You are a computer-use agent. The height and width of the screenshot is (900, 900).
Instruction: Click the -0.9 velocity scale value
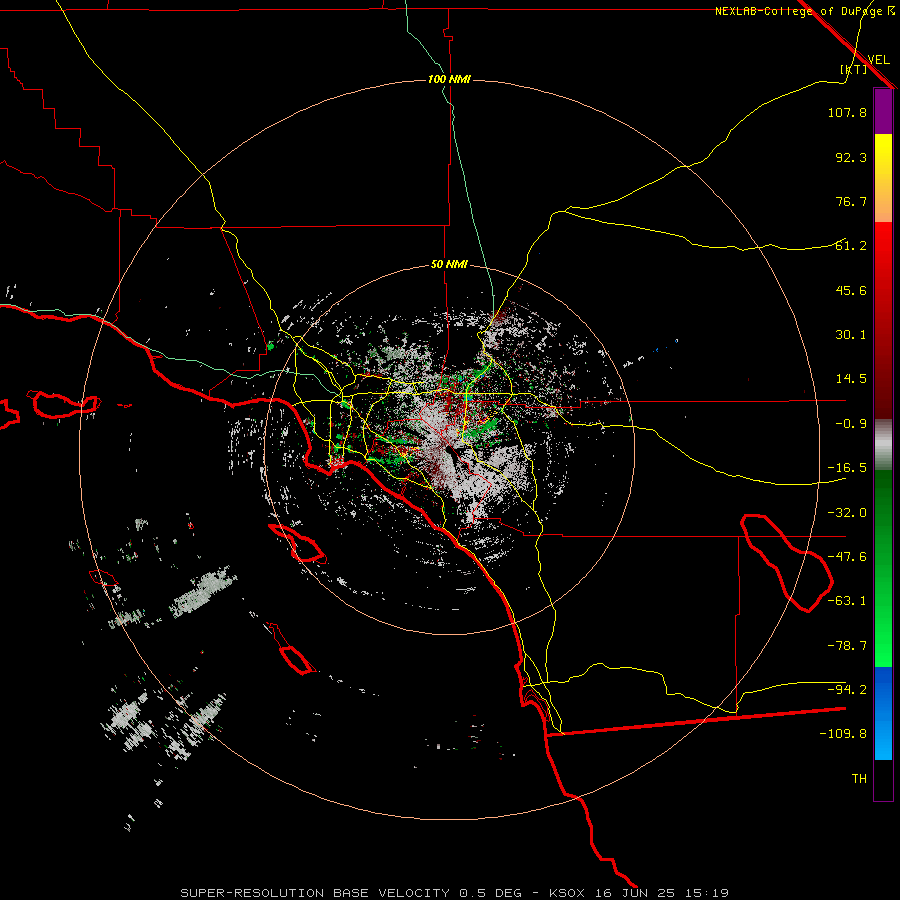(x=851, y=424)
